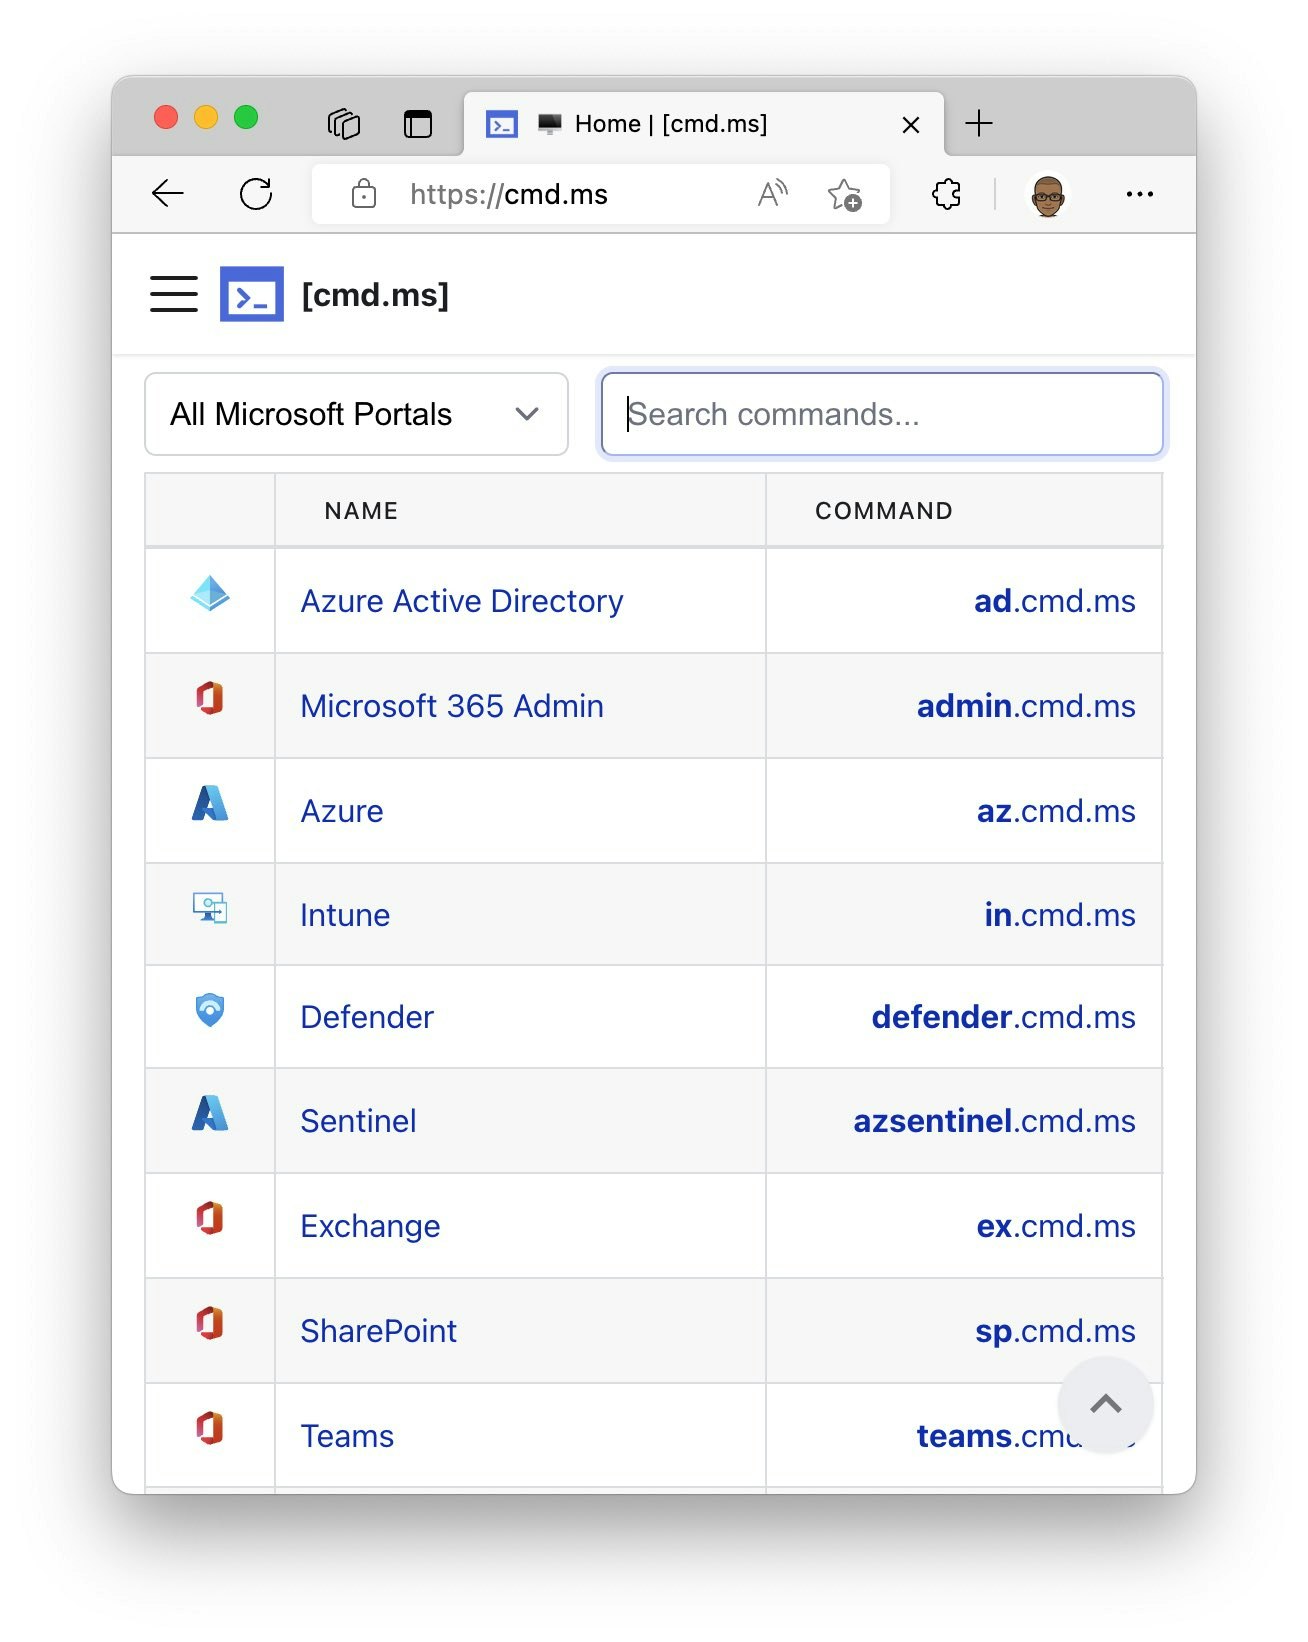Focus the Search commands input field
This screenshot has width=1308, height=1642.
[882, 414]
